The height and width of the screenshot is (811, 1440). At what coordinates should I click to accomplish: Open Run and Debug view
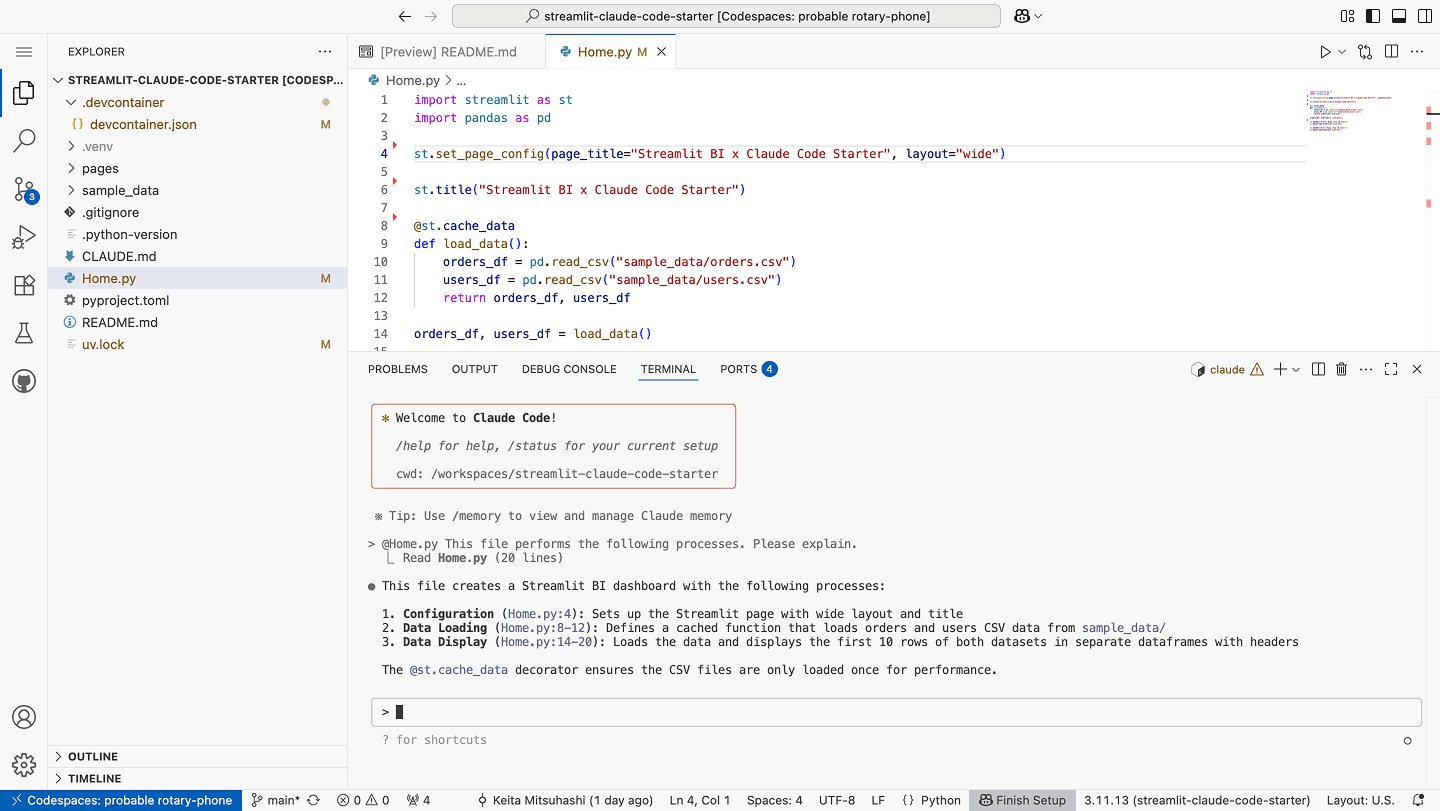[24, 237]
